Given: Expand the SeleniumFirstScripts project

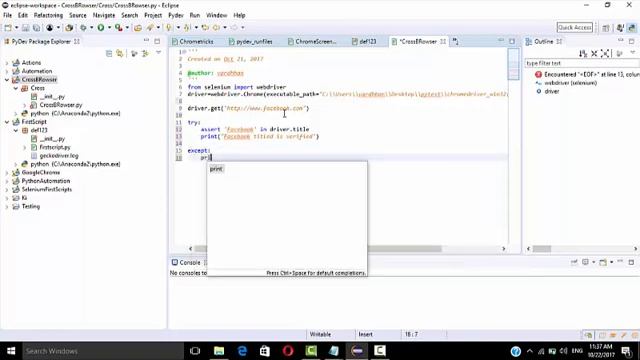Looking at the screenshot, I should click(7, 190).
